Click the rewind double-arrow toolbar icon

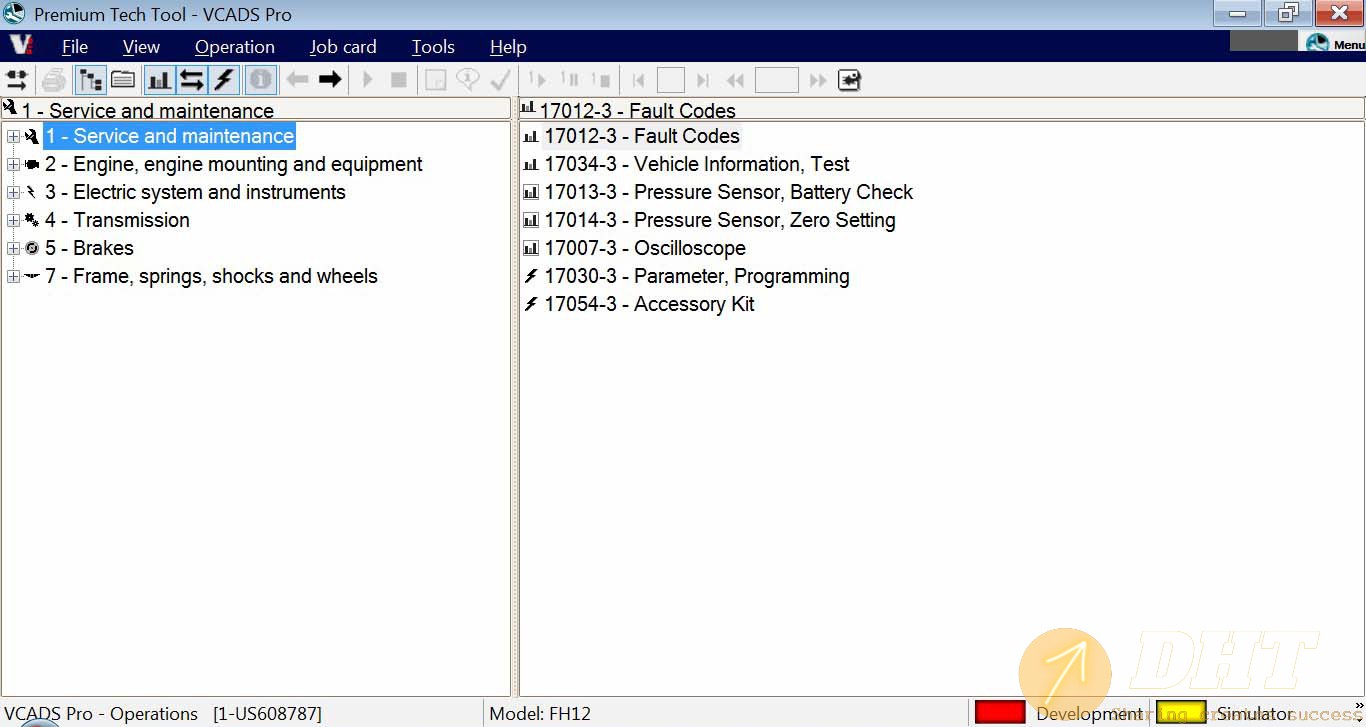coord(735,80)
